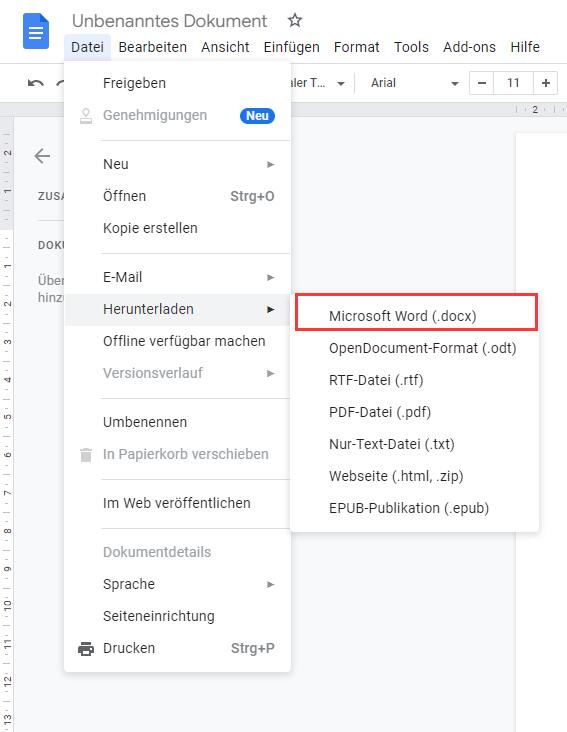This screenshot has width=567, height=732.
Task: Click the undo arrow in toolbar
Action: (35, 83)
